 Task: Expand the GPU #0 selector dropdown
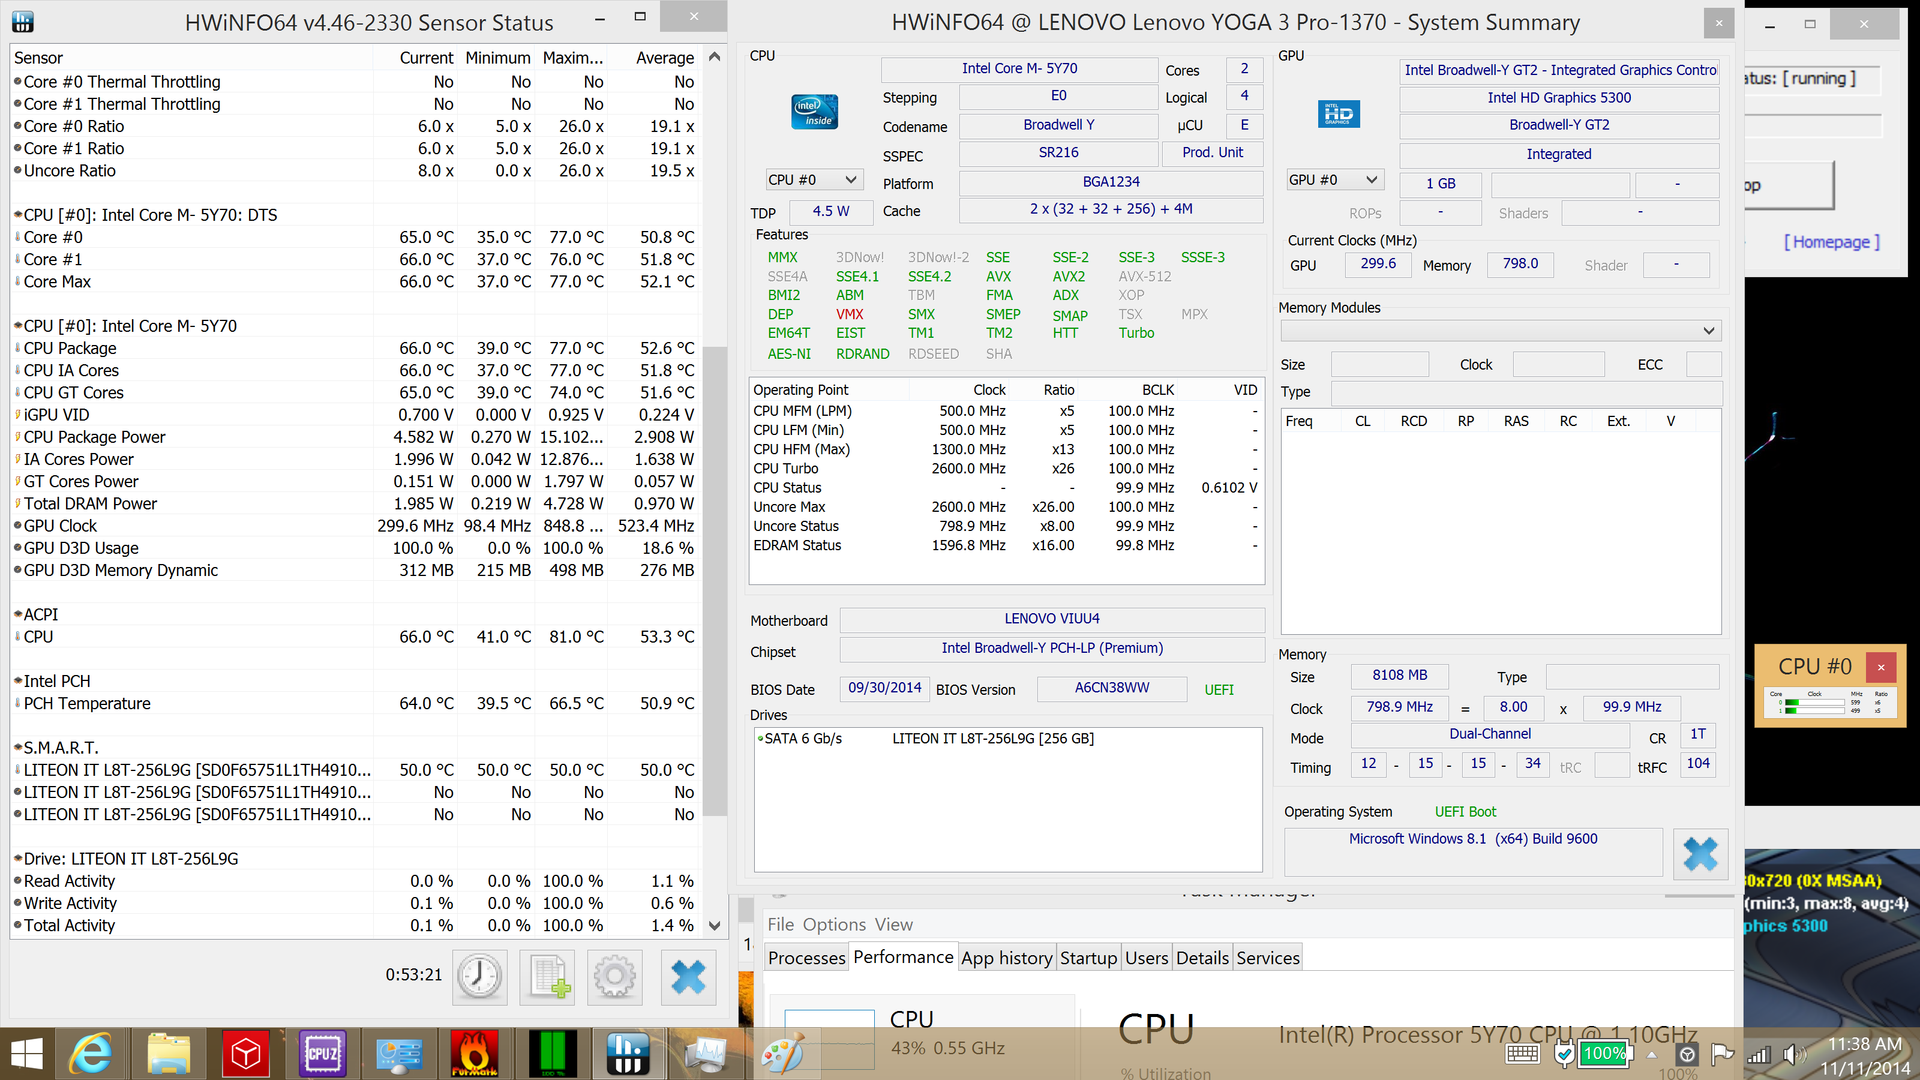click(1334, 180)
